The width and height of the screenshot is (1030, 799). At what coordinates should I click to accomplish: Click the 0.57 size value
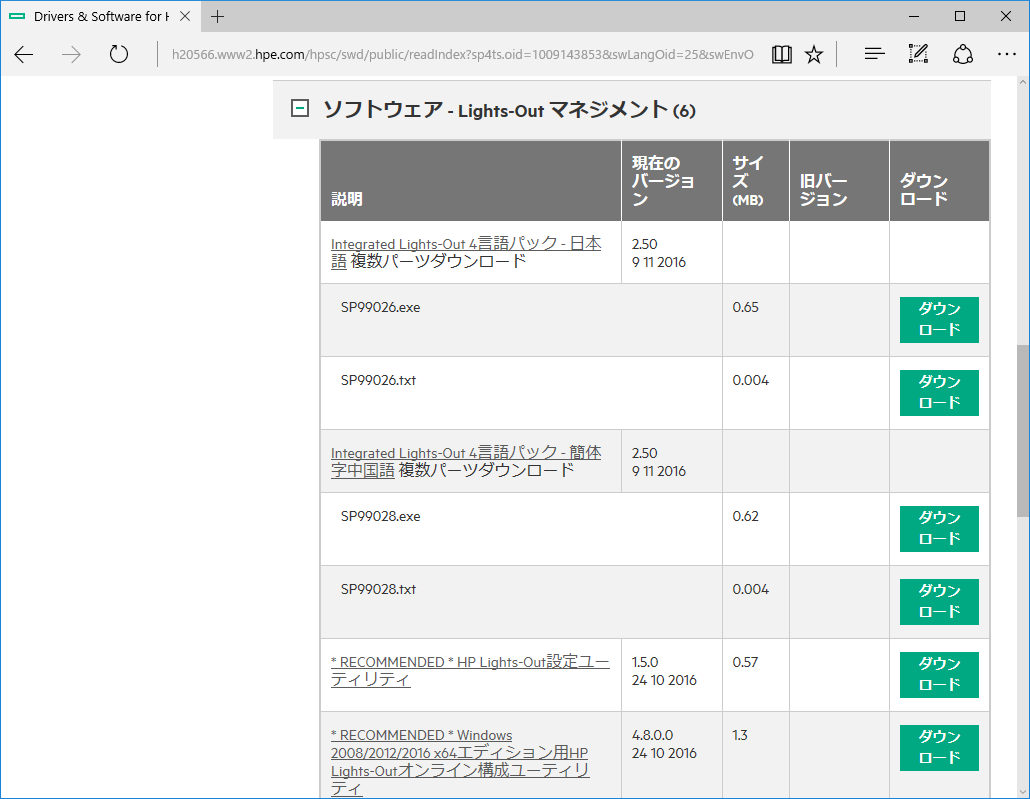click(746, 662)
